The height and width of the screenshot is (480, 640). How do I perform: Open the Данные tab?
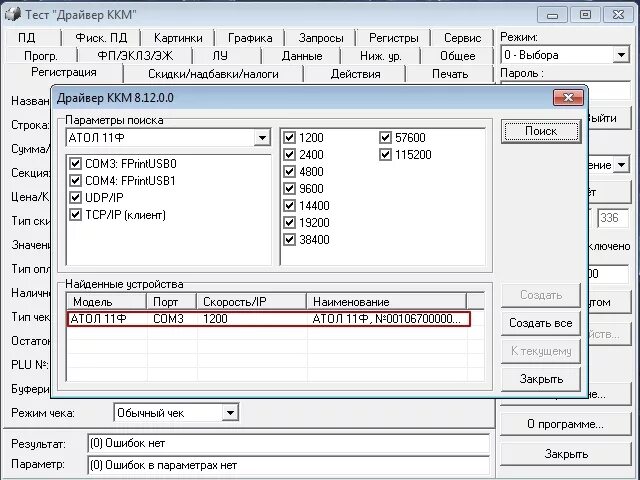point(302,56)
